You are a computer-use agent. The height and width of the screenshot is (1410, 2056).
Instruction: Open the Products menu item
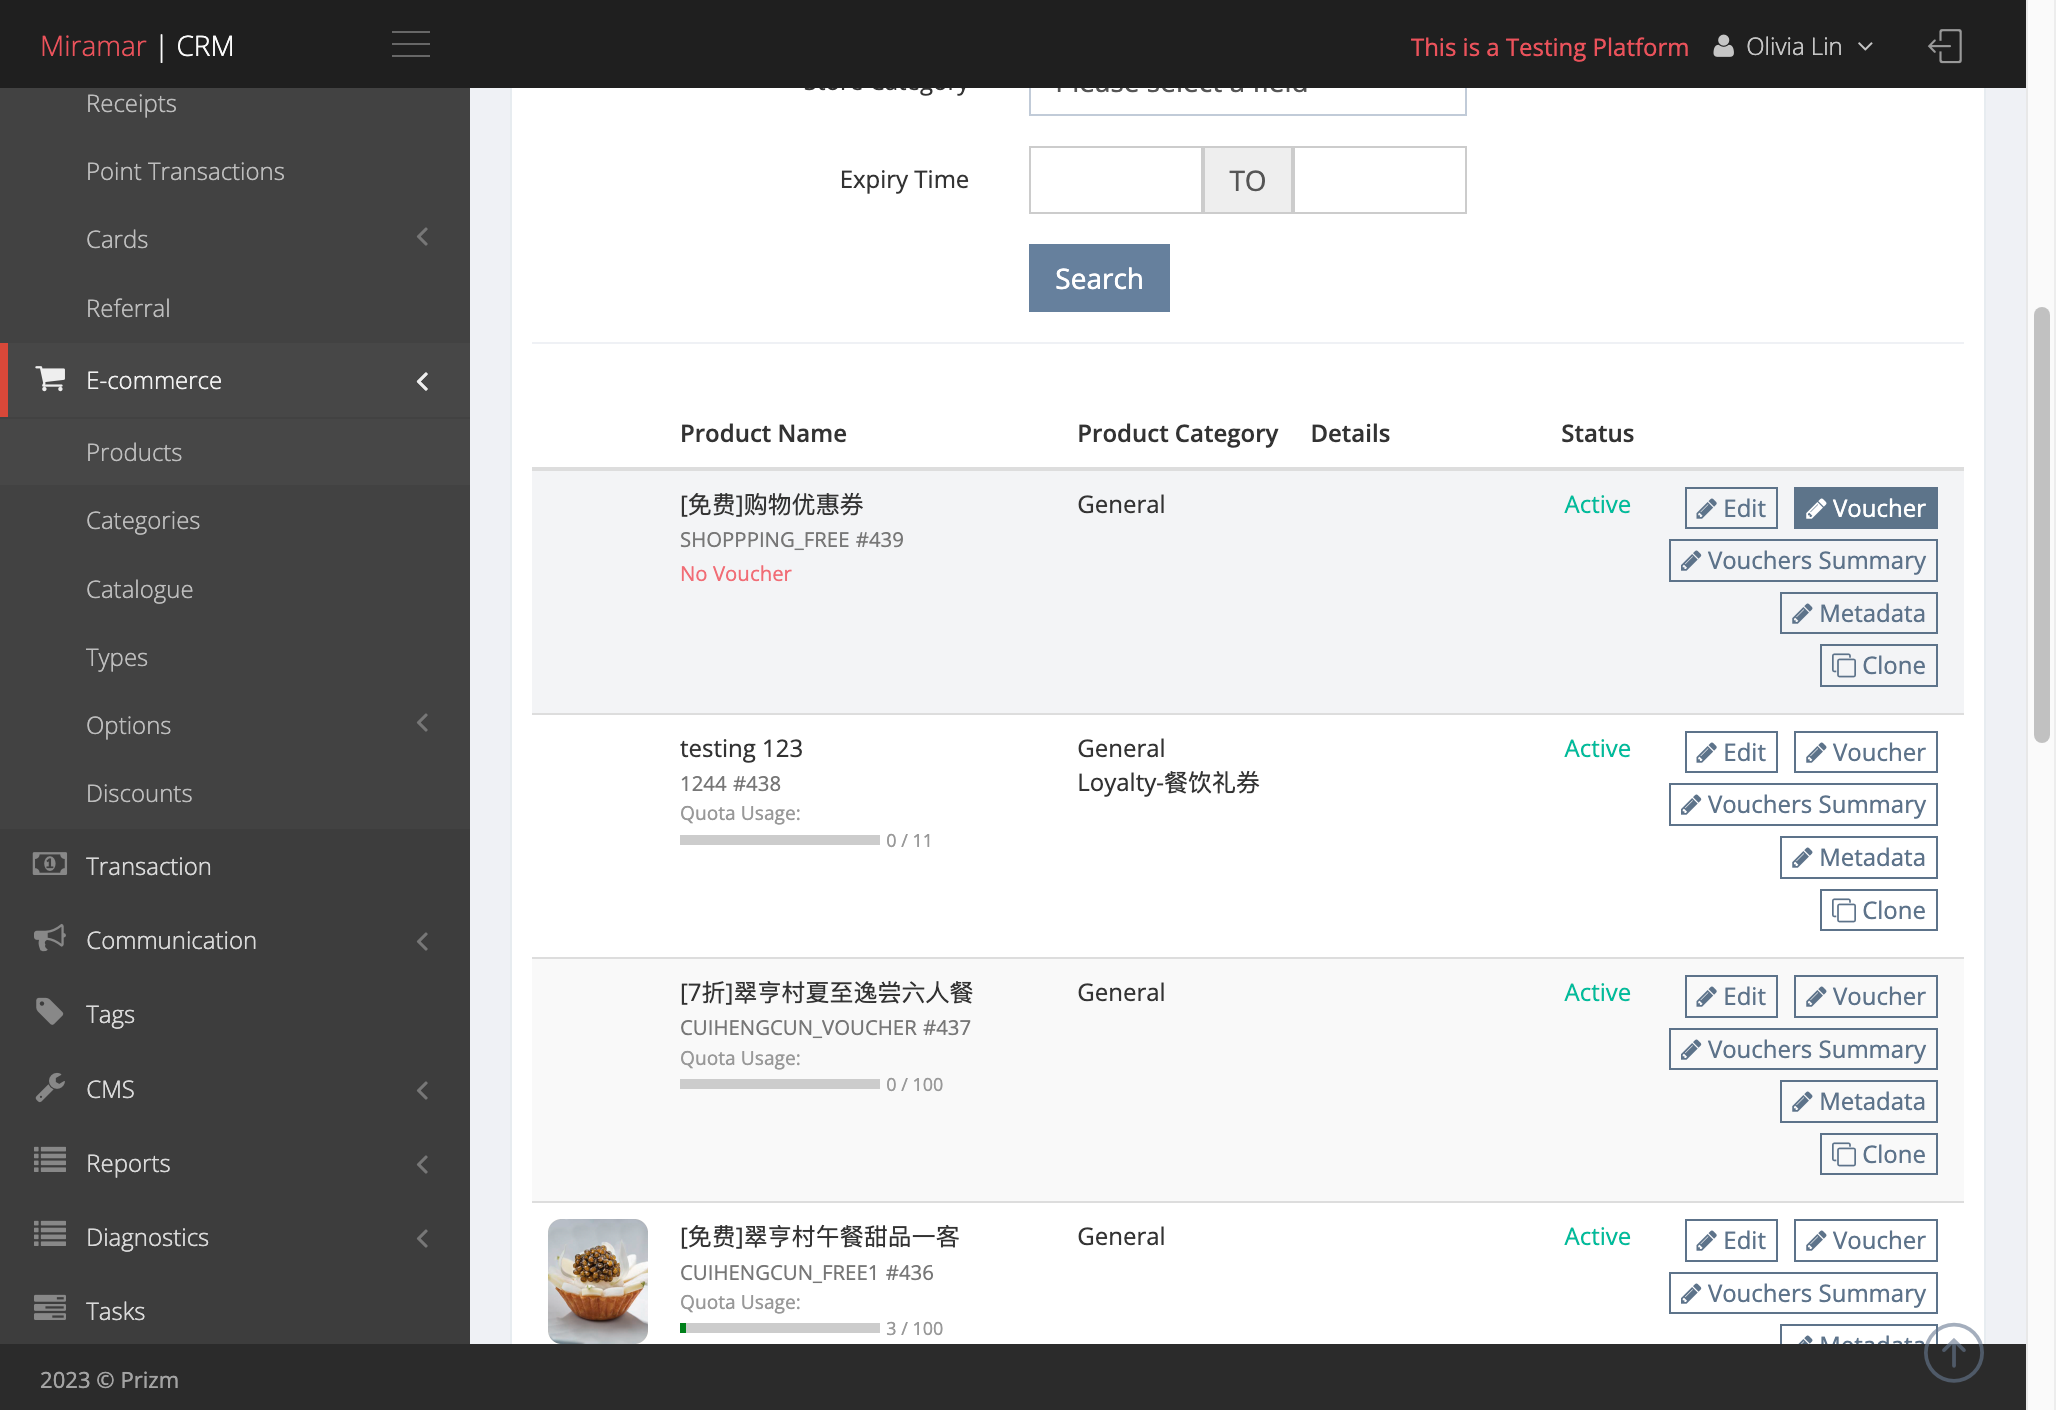[x=235, y=452]
